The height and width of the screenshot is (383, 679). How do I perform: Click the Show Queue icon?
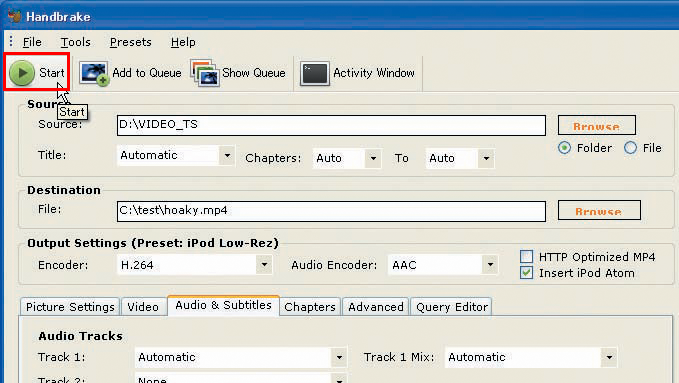click(x=204, y=73)
